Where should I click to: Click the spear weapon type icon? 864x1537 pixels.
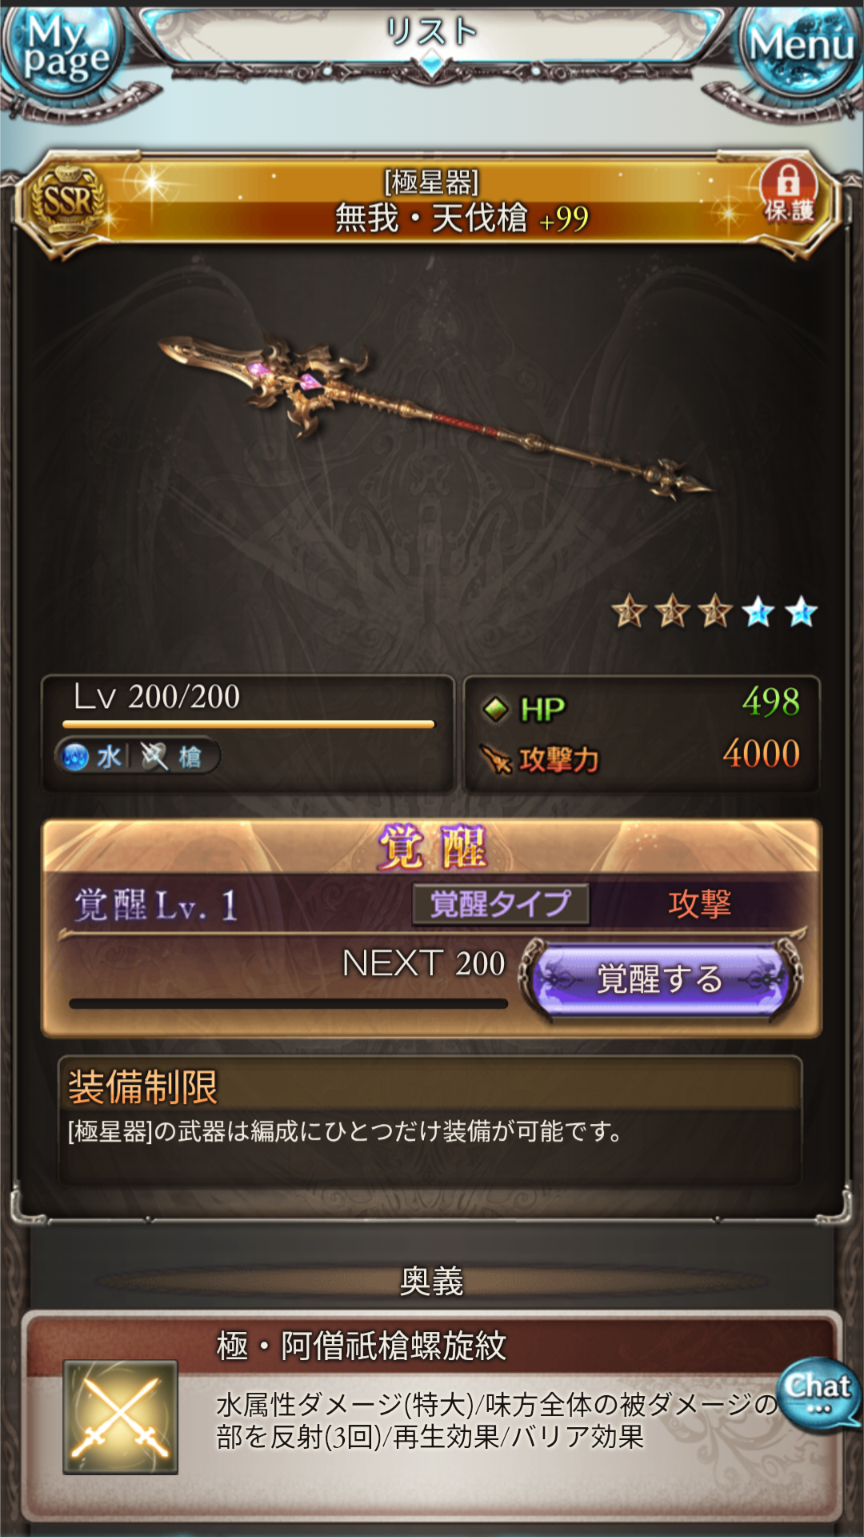154,757
